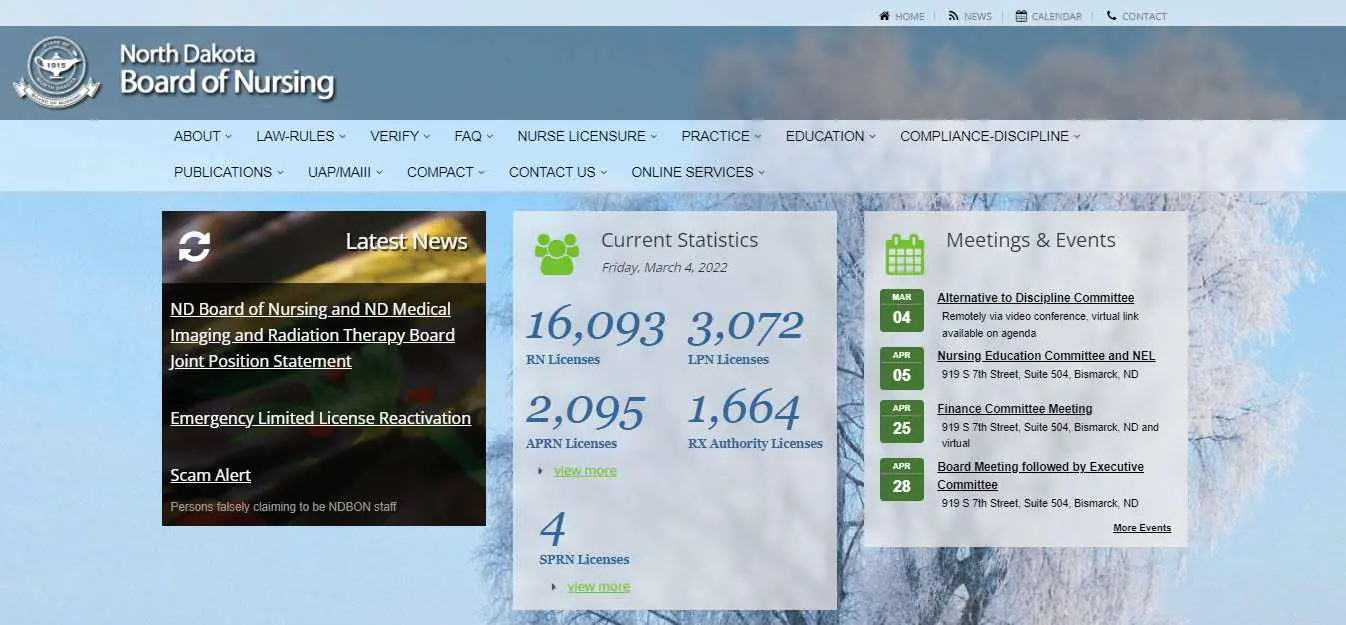Click view more under APRN Licenses

[585, 471]
